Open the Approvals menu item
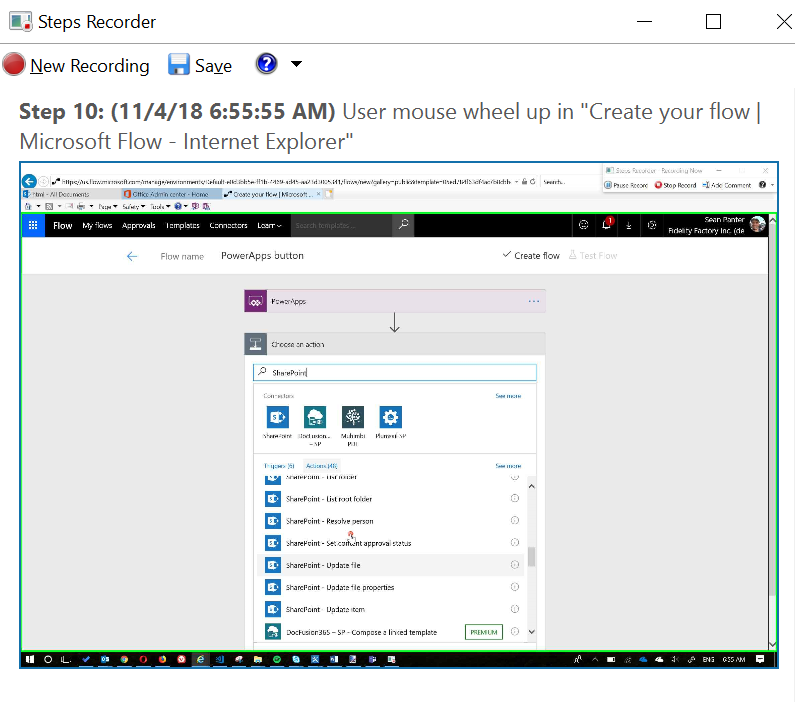The width and height of the screenshot is (795, 702). [138, 226]
